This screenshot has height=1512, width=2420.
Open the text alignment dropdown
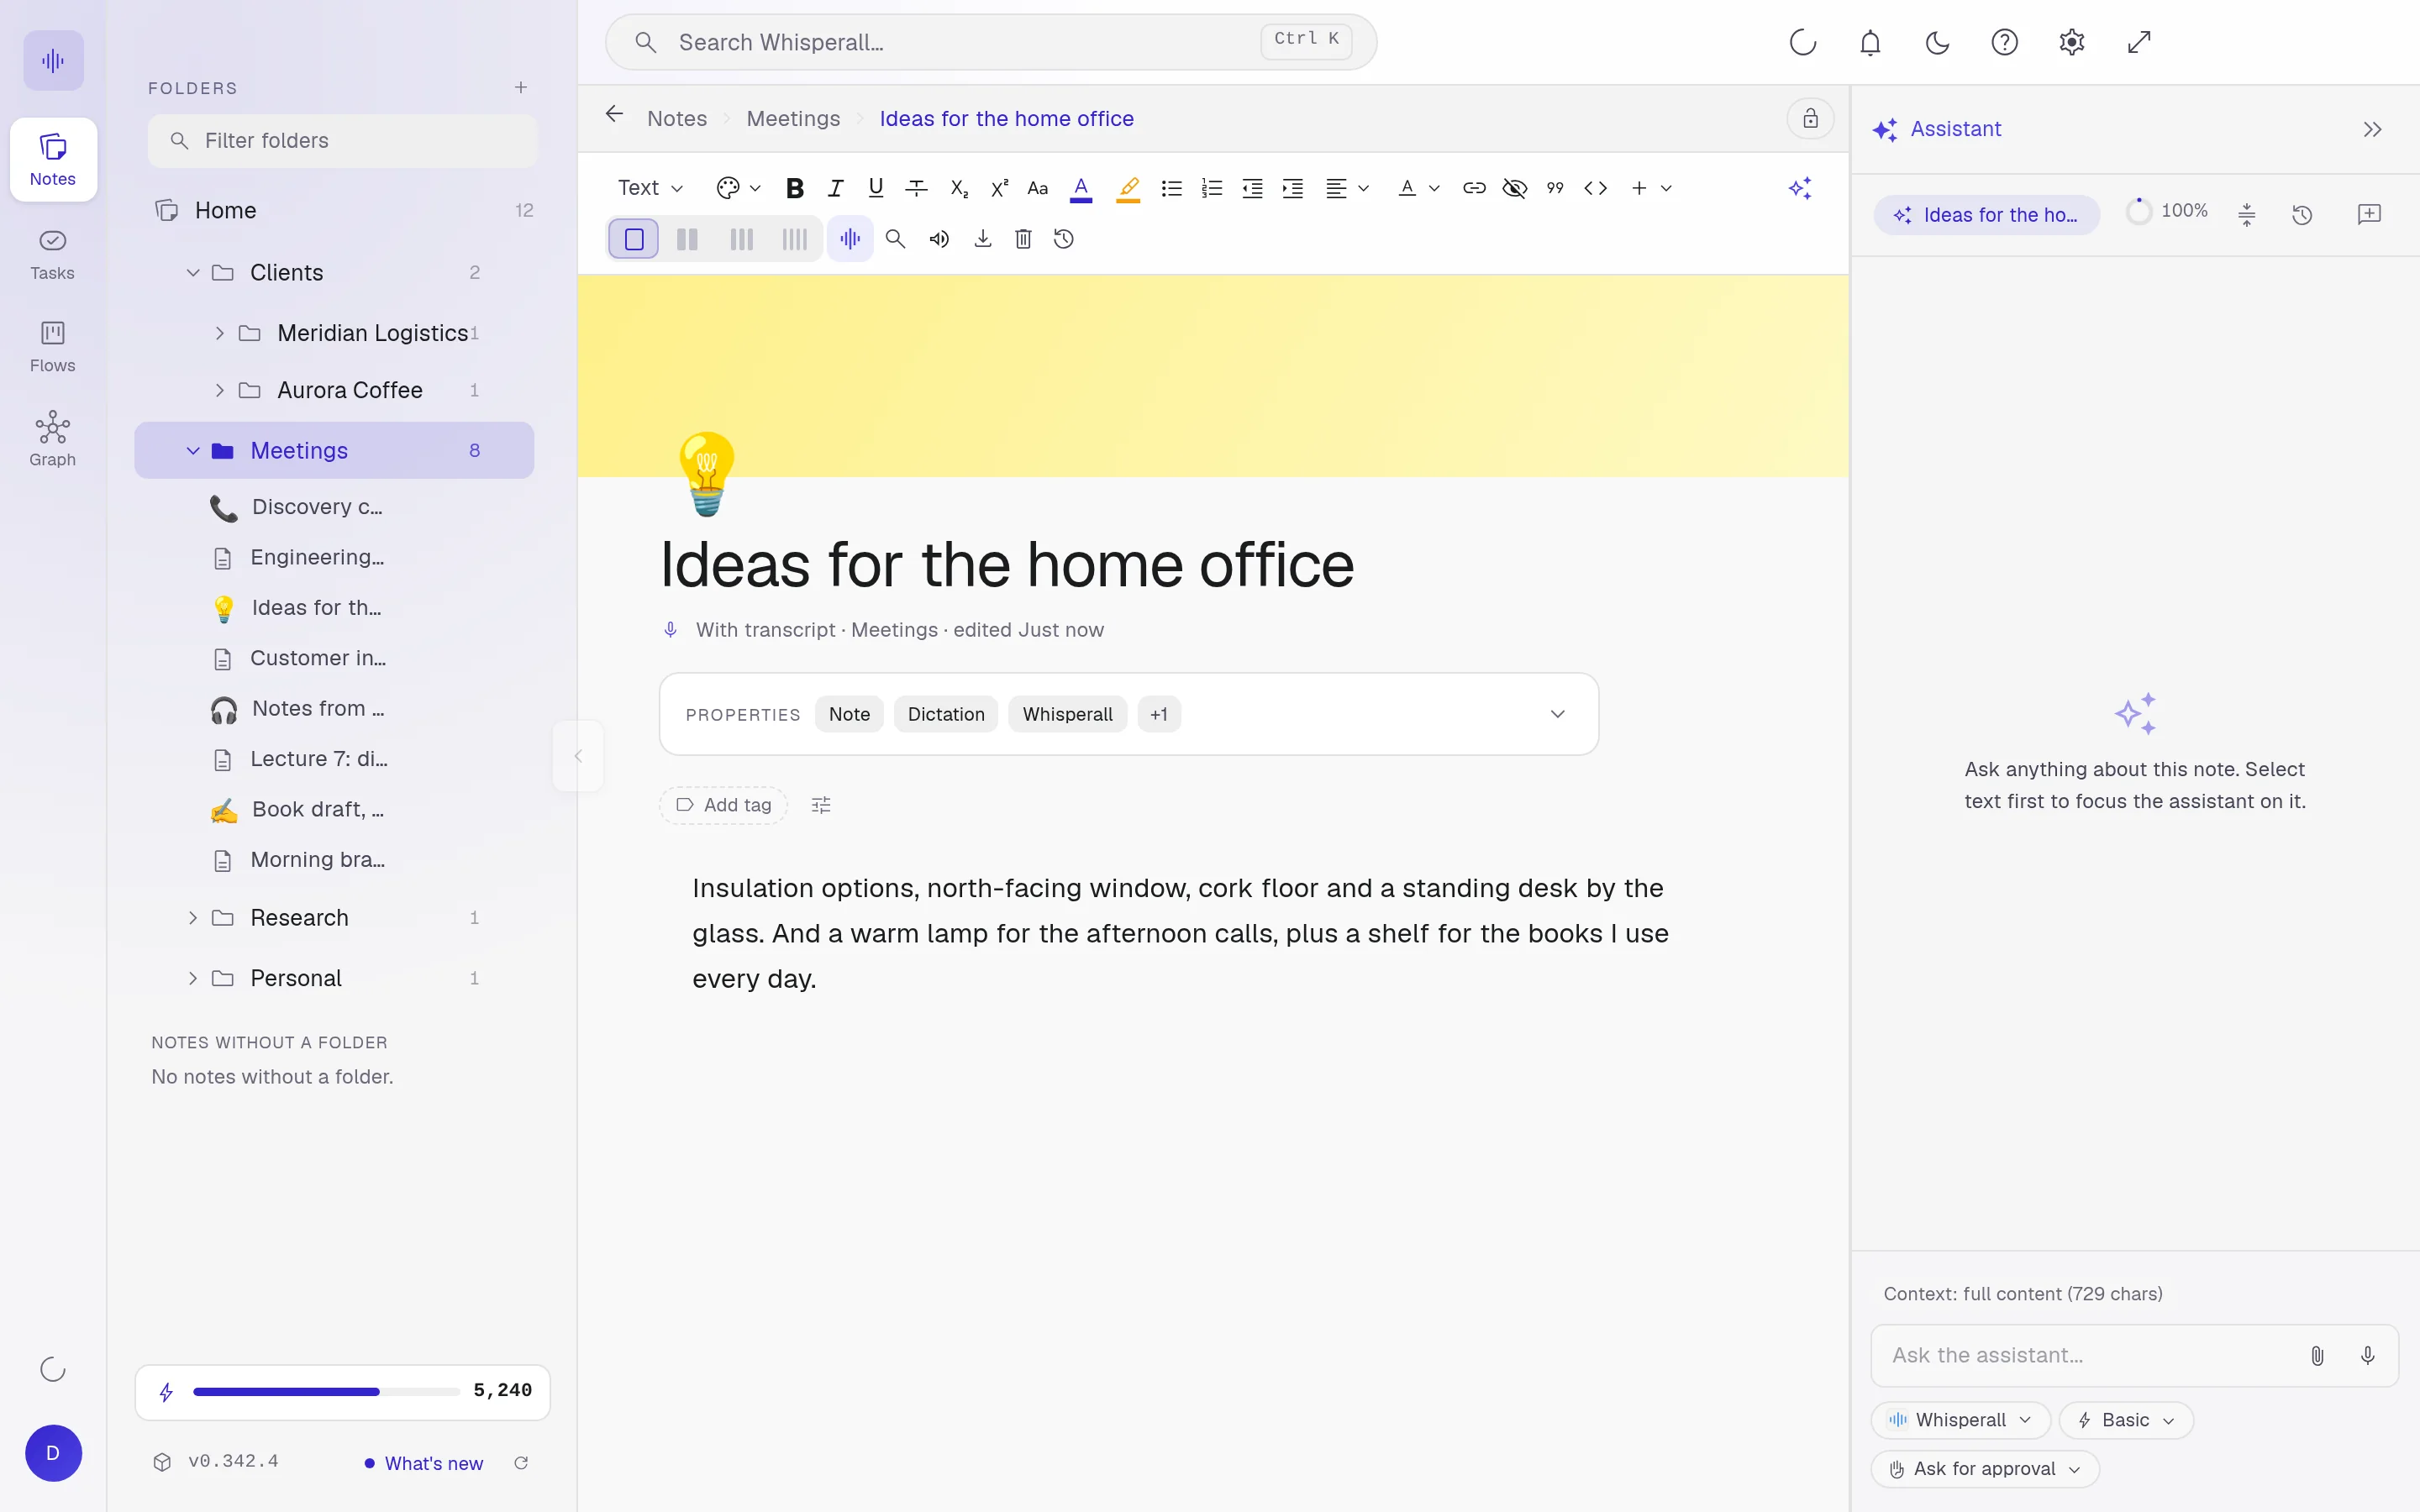pos(1347,188)
